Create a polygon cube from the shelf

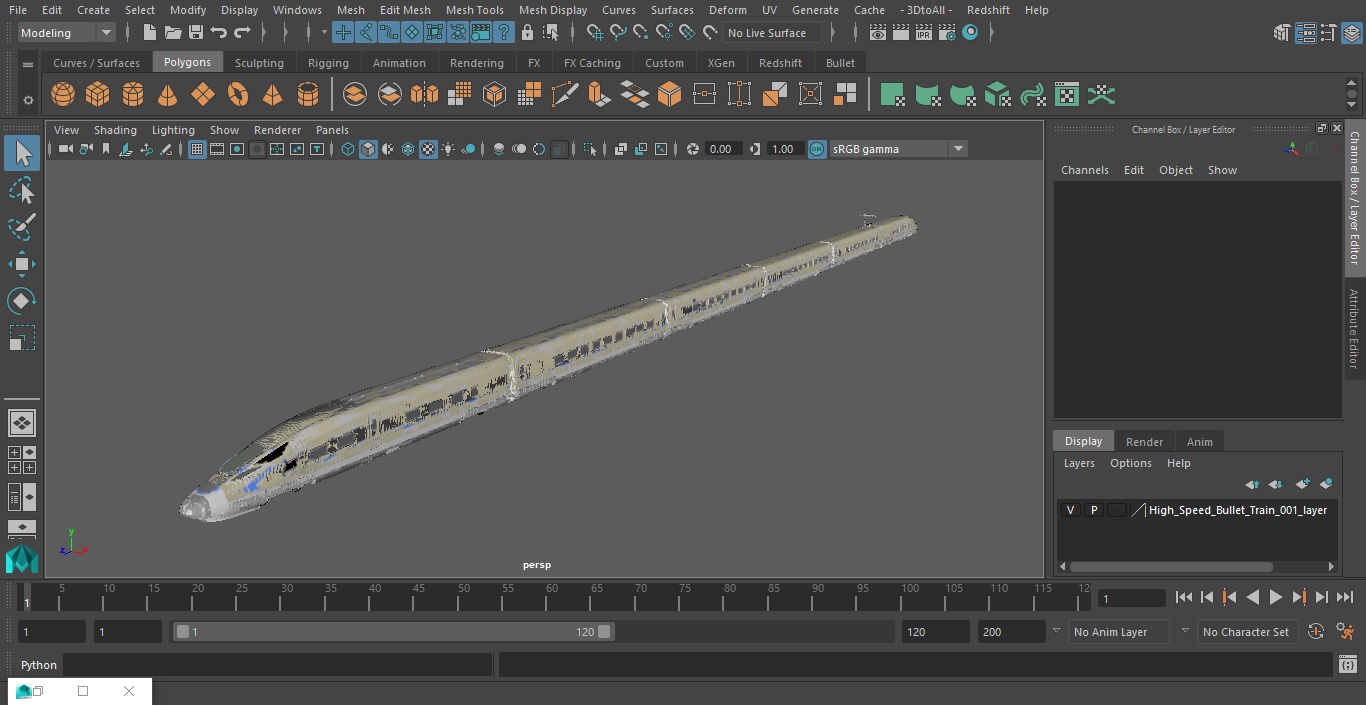click(98, 95)
